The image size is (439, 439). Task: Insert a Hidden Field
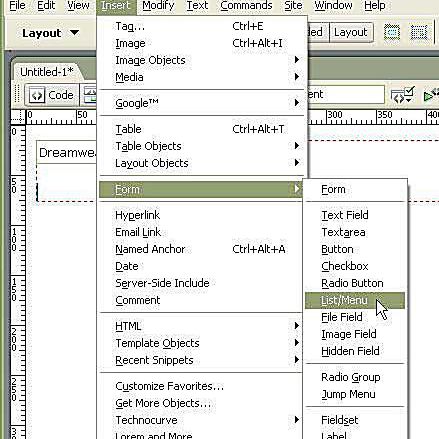[x=355, y=351]
